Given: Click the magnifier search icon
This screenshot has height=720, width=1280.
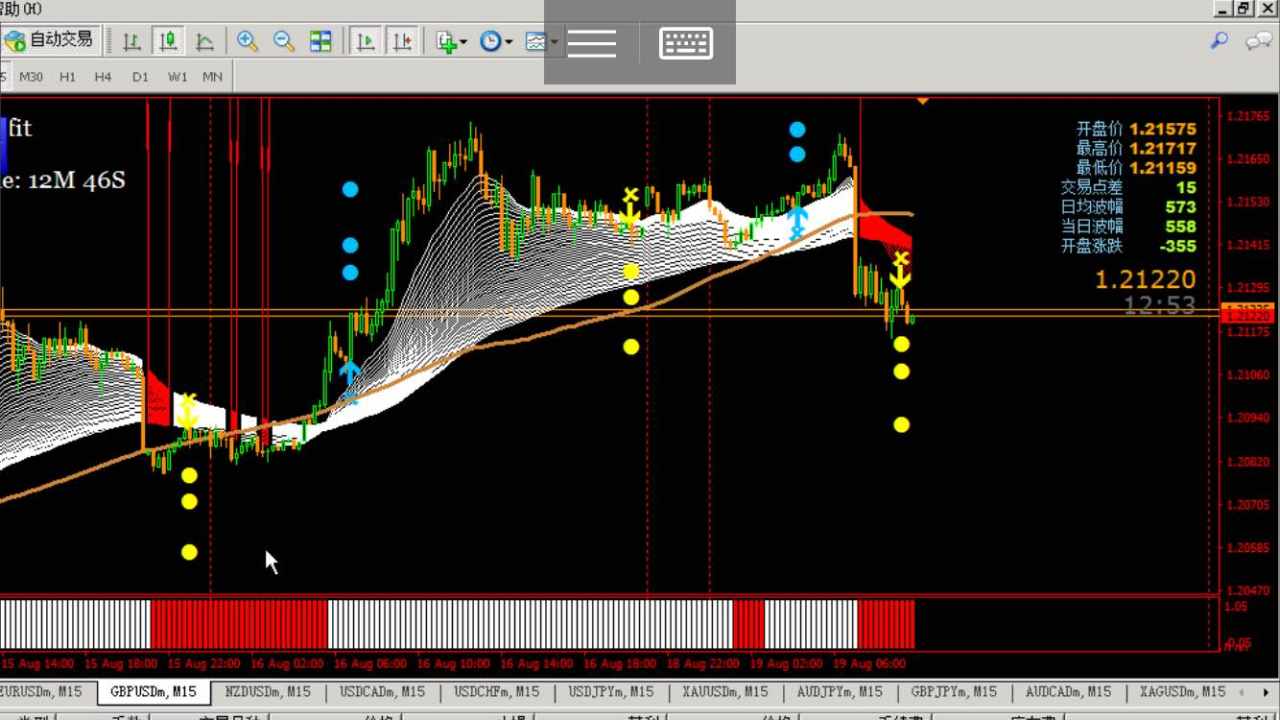Looking at the screenshot, I should click(x=1219, y=41).
